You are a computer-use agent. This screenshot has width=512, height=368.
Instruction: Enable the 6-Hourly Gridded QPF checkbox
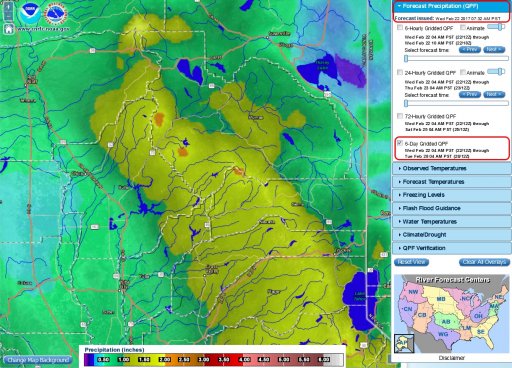400,28
